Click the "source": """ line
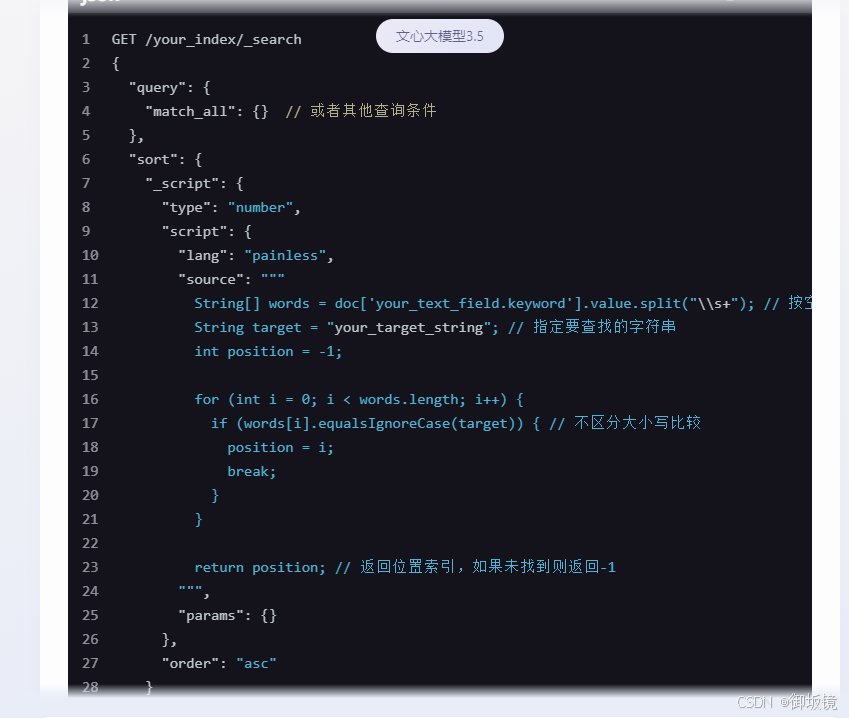The image size is (849, 718). click(x=231, y=279)
